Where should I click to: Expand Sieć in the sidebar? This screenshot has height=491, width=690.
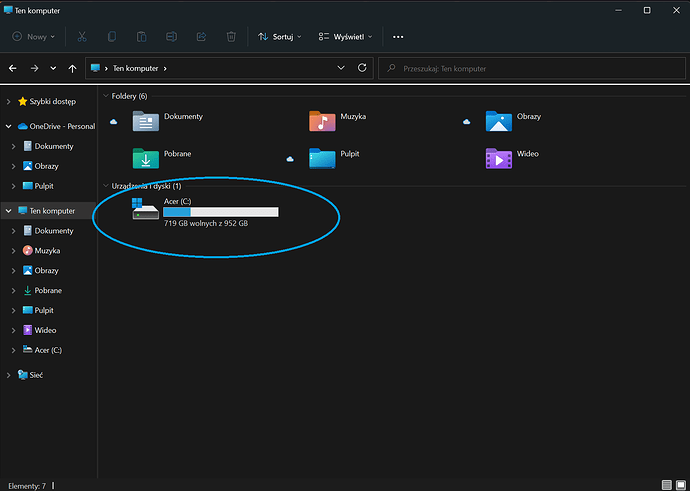(x=8, y=375)
